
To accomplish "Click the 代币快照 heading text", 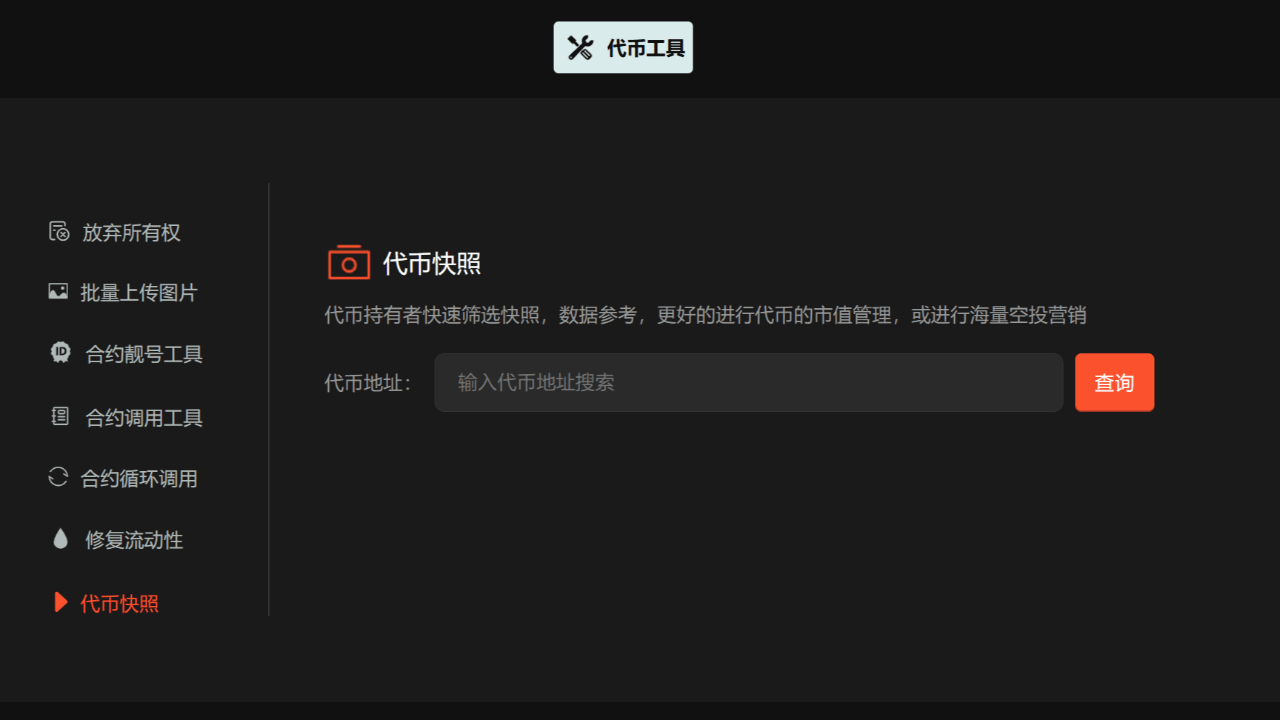I will point(432,264).
